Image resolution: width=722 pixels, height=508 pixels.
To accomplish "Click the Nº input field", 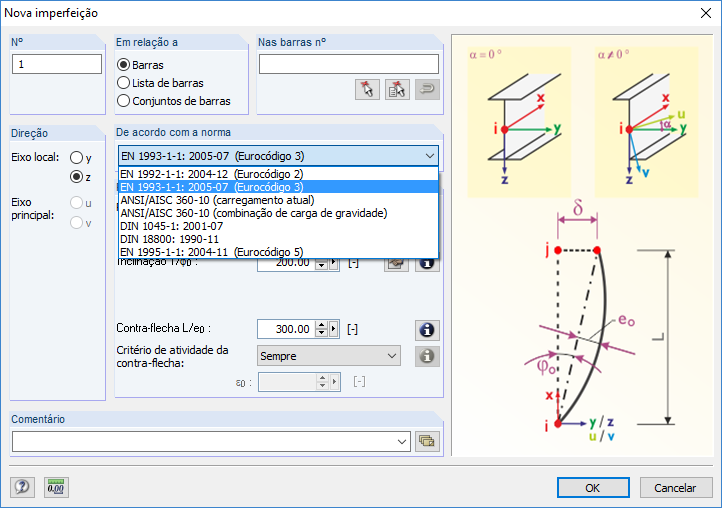I will [x=57, y=64].
